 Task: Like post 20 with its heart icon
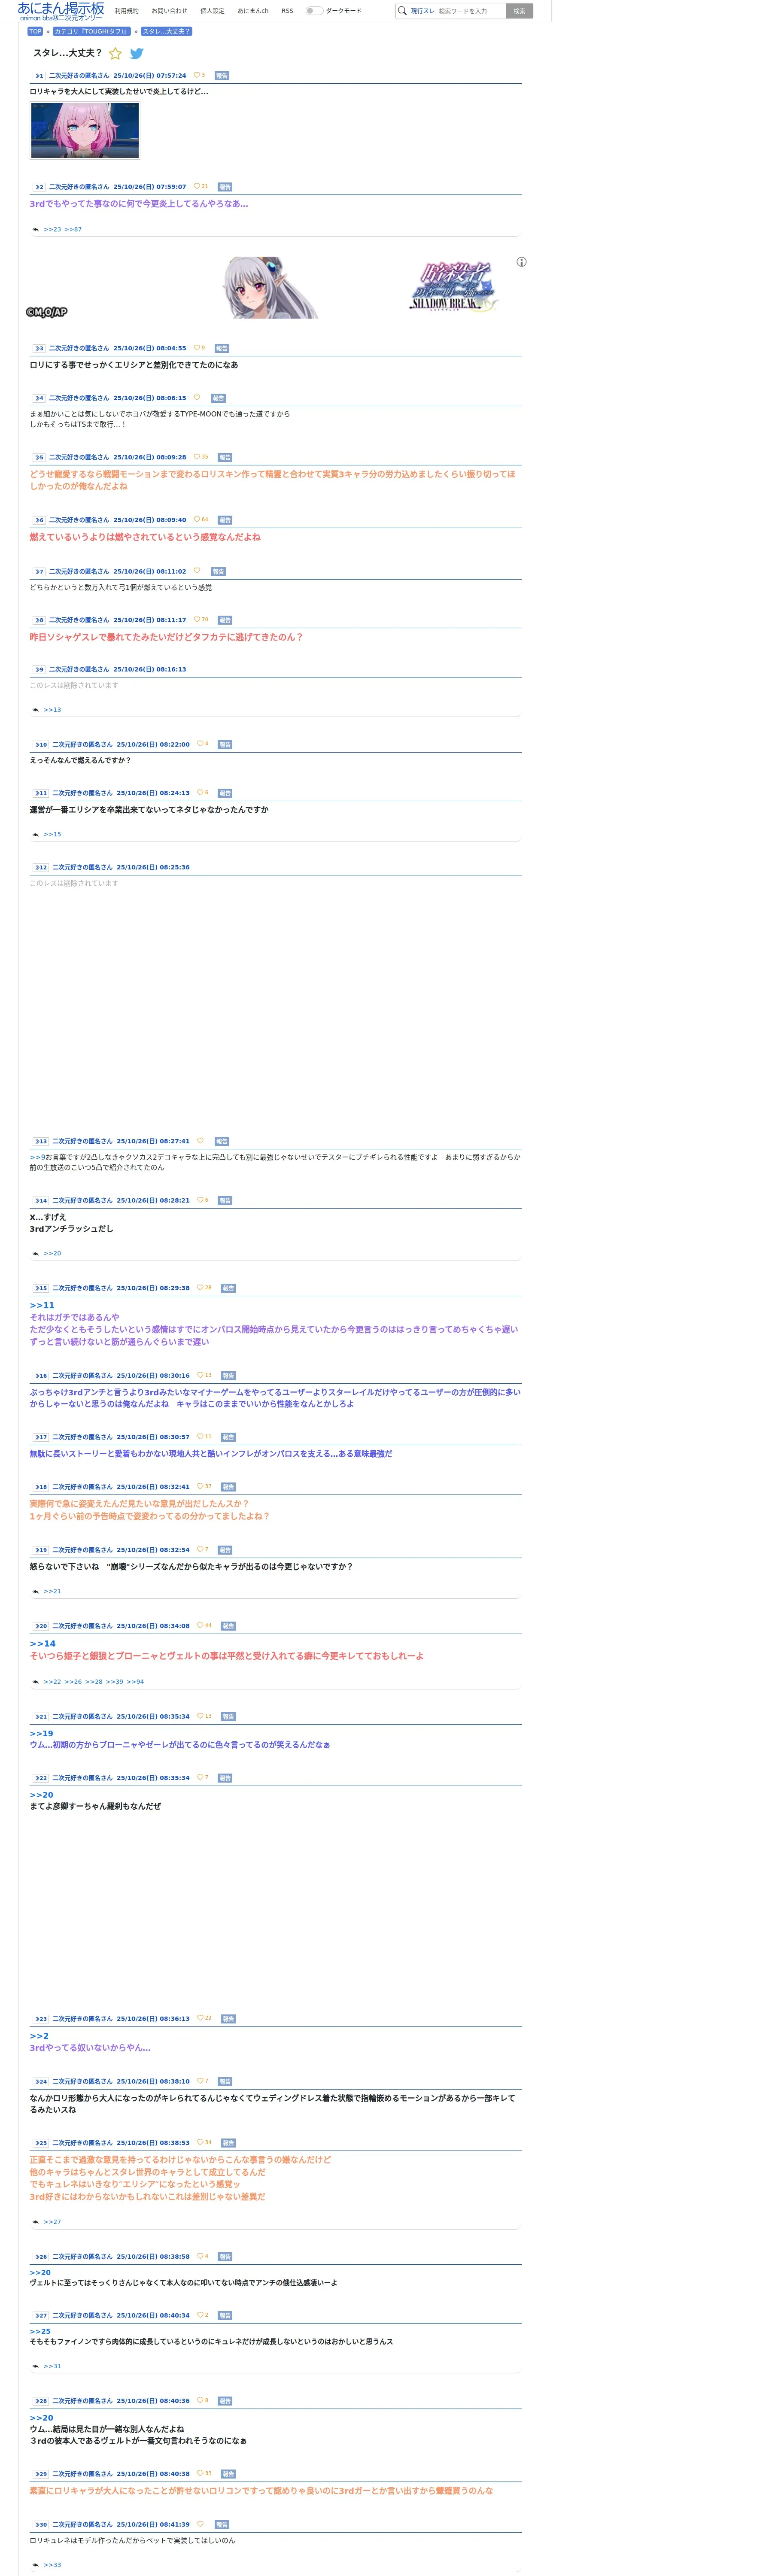pyautogui.click(x=200, y=1626)
